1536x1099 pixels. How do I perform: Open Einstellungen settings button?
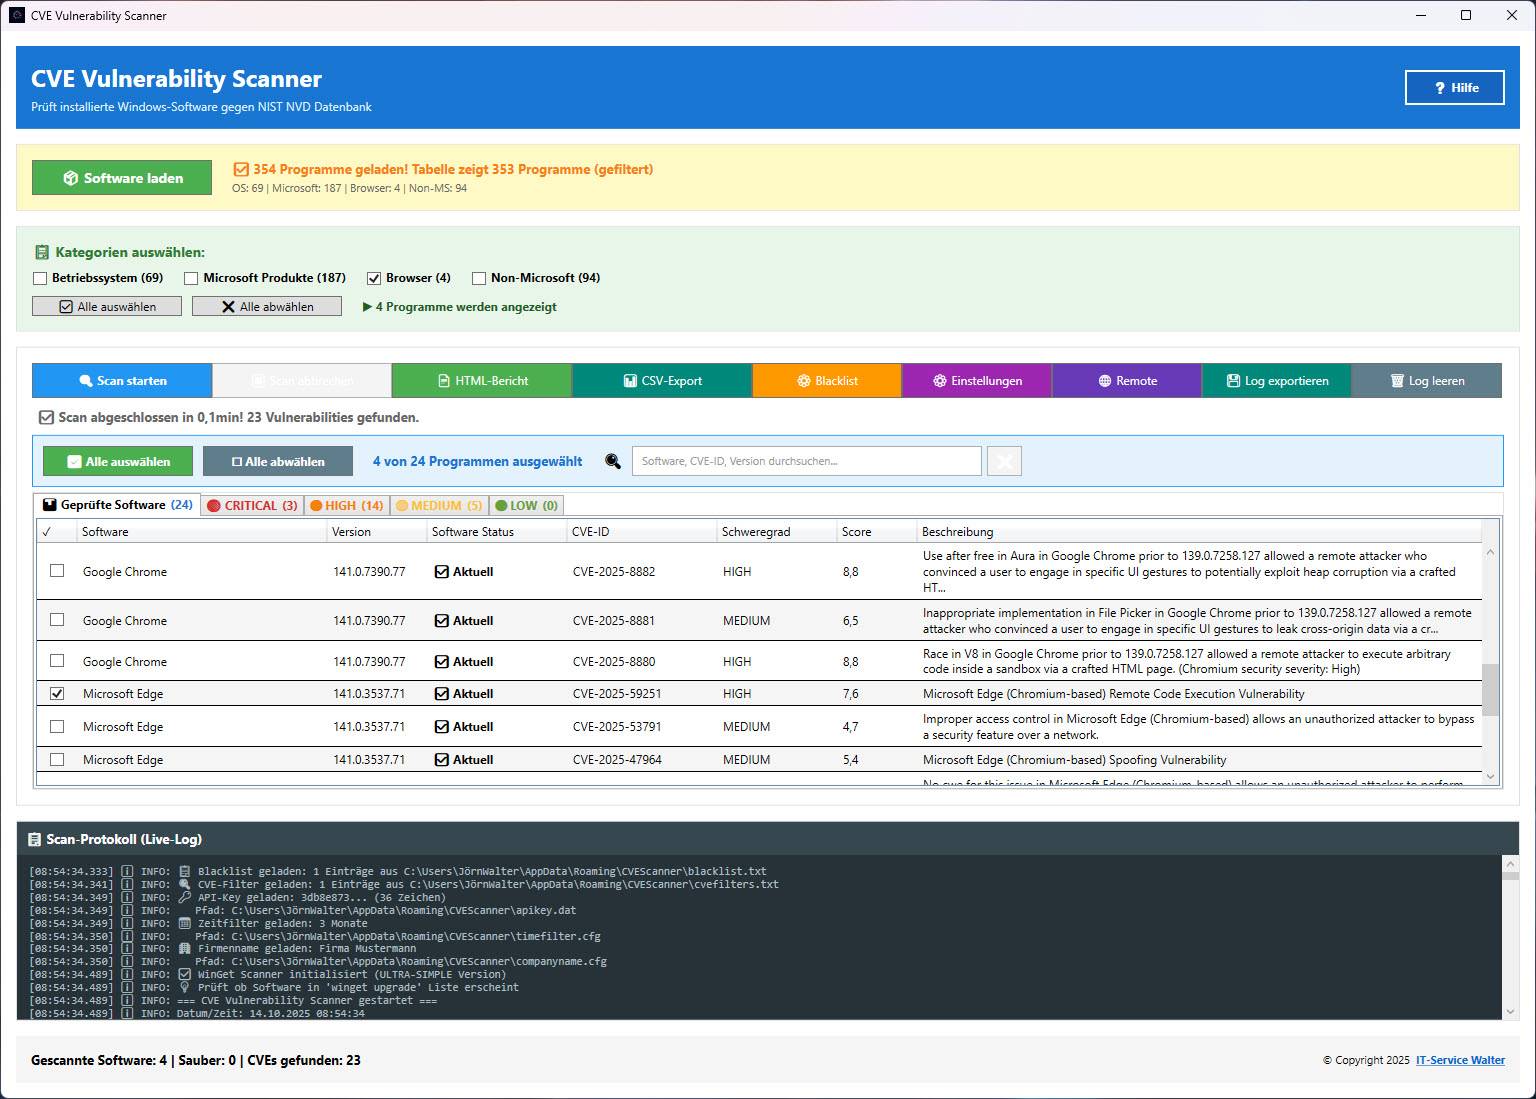coord(976,381)
